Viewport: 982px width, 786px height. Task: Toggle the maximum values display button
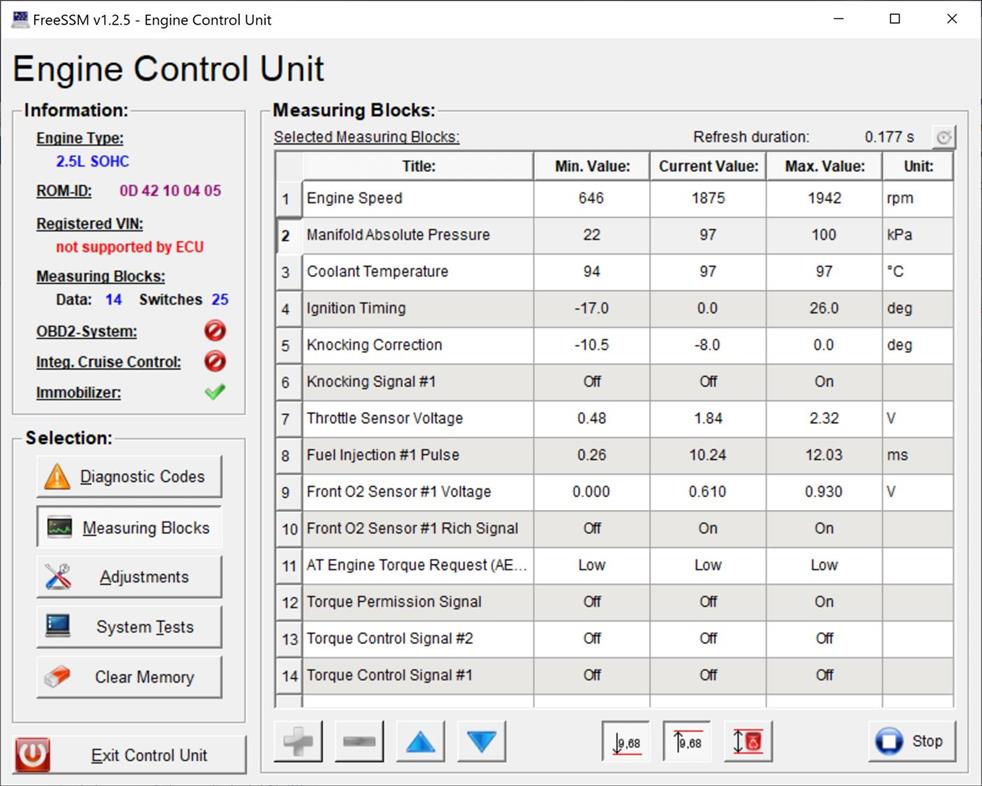687,742
